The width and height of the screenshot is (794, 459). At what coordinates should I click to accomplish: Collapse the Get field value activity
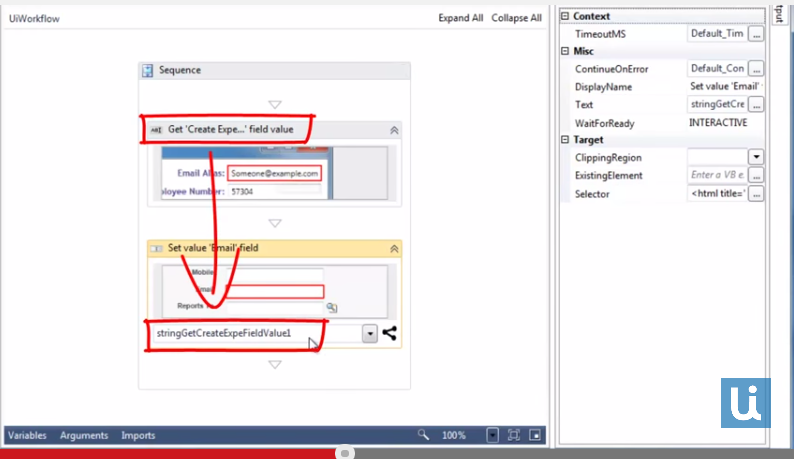click(x=394, y=130)
